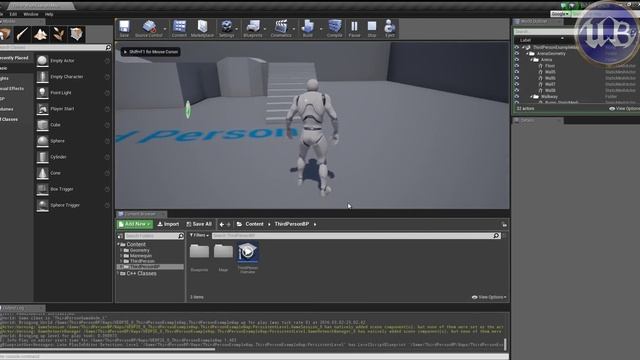Expand the C++ Classes tree node
Viewport: 640px width, 360px height.
point(119,273)
